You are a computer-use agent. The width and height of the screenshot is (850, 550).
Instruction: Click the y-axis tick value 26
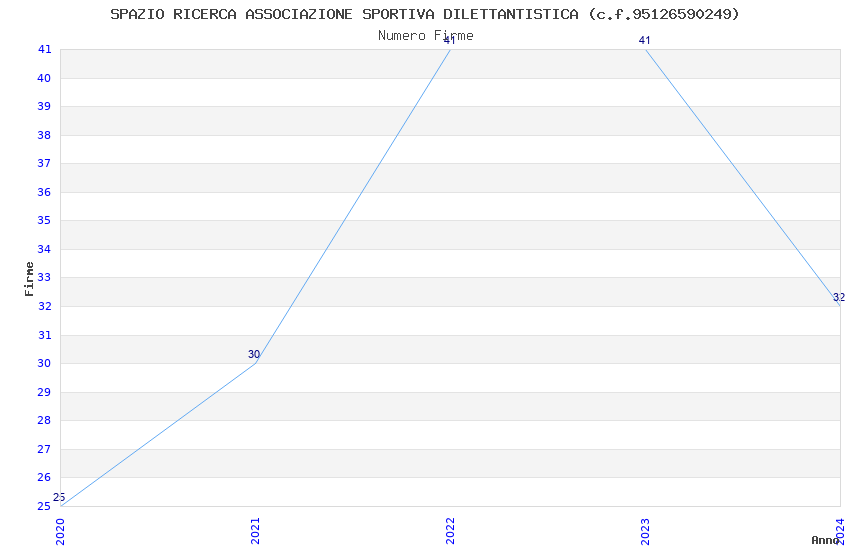pyautogui.click(x=44, y=477)
